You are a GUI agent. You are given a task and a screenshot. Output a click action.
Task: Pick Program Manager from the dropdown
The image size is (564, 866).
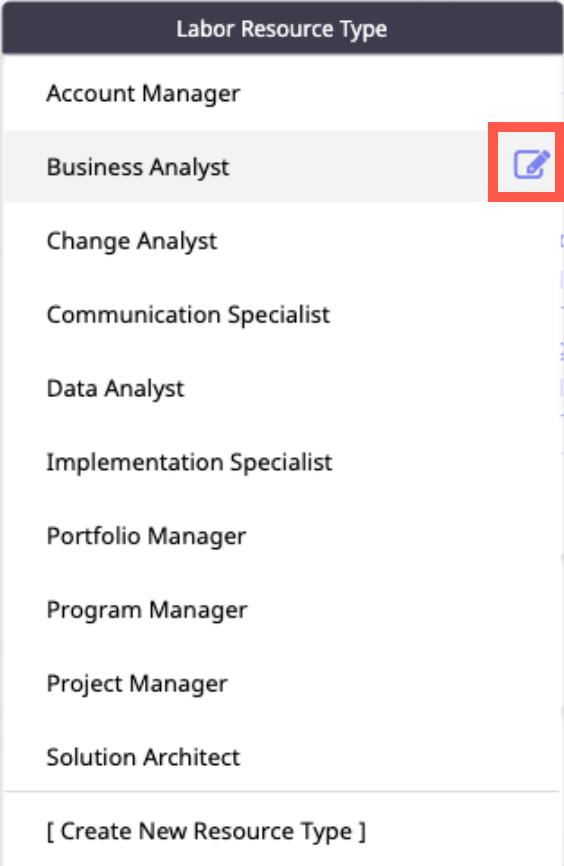pyautogui.click(x=282, y=610)
